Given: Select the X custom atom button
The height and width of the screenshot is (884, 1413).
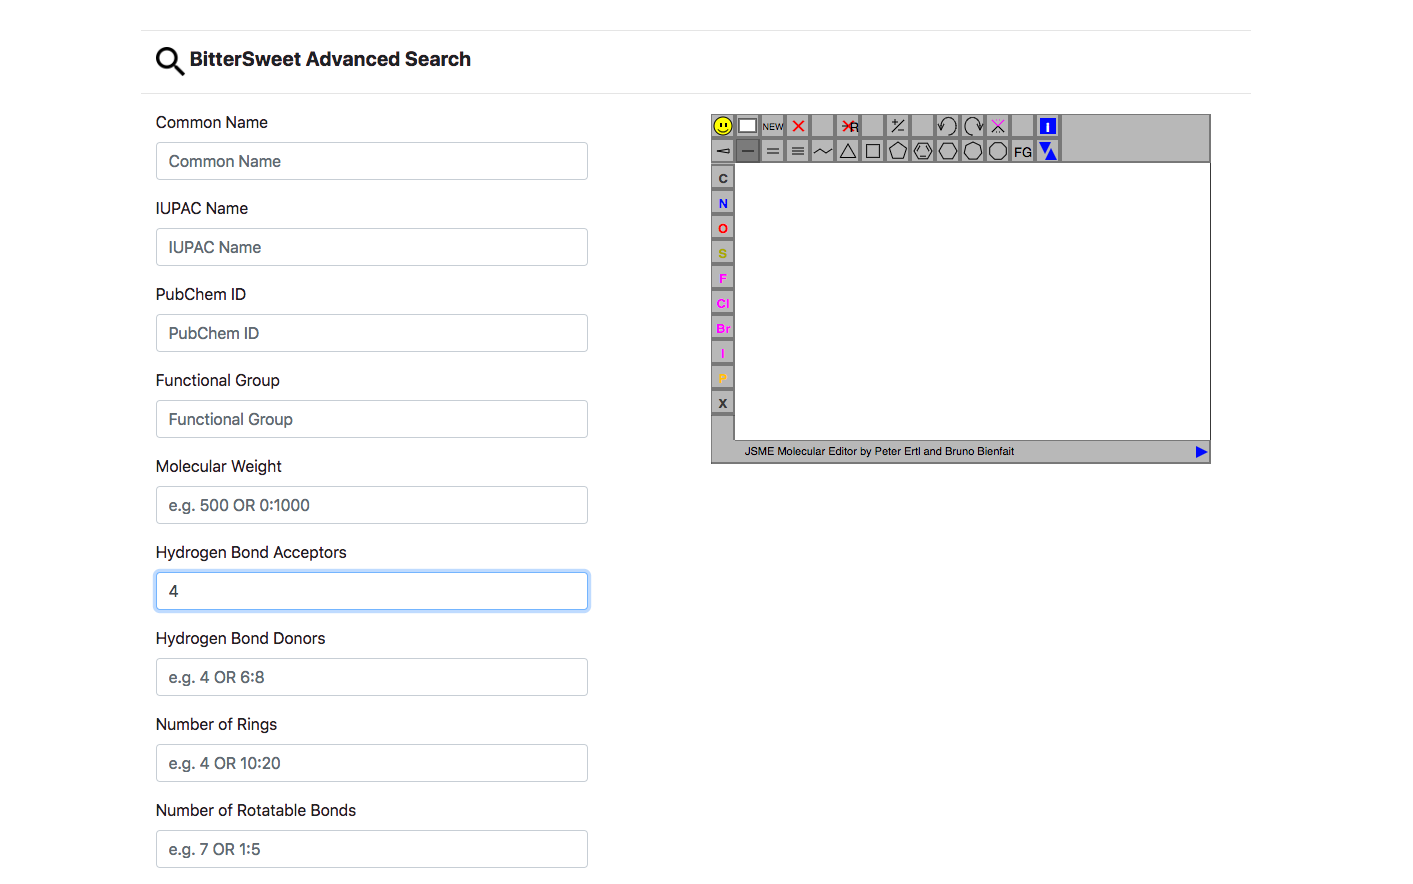Looking at the screenshot, I should (x=723, y=403).
